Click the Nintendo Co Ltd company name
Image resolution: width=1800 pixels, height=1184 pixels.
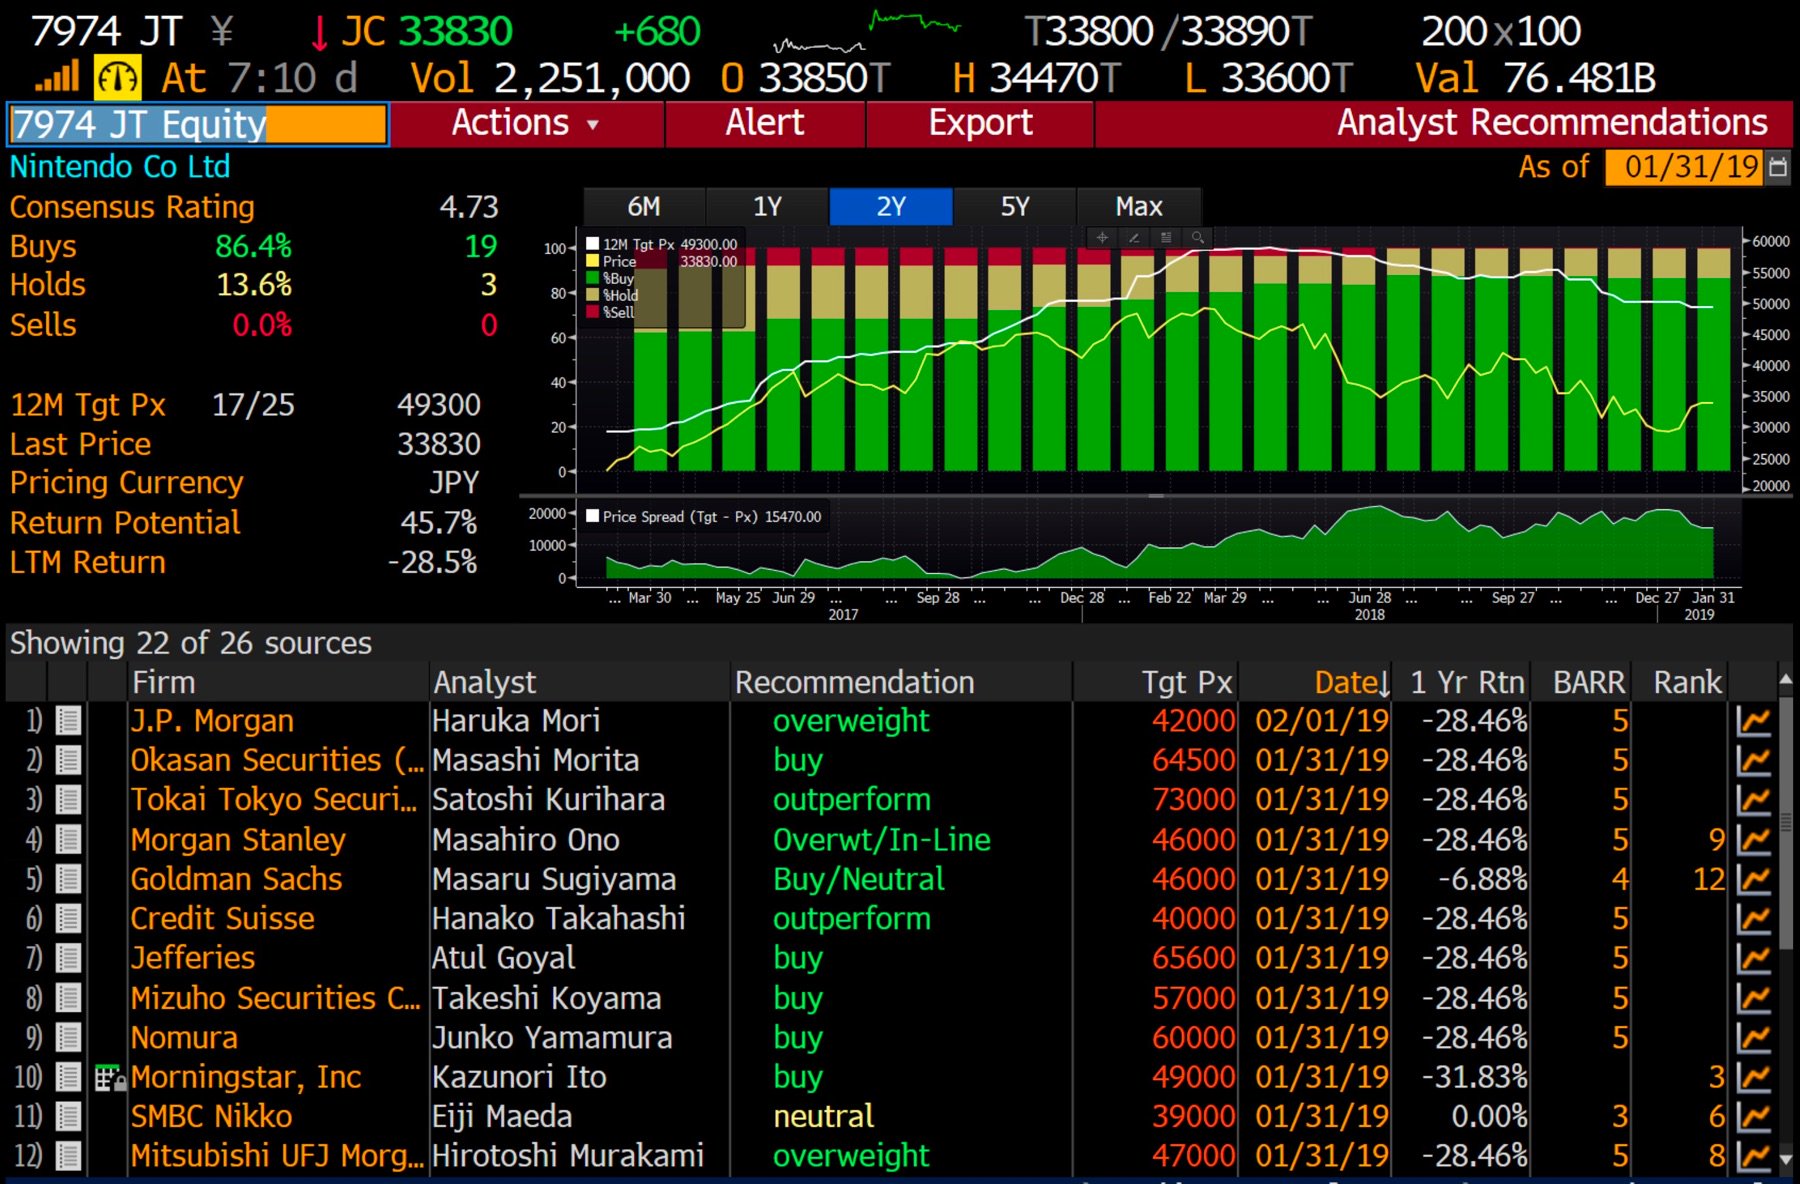click(120, 167)
